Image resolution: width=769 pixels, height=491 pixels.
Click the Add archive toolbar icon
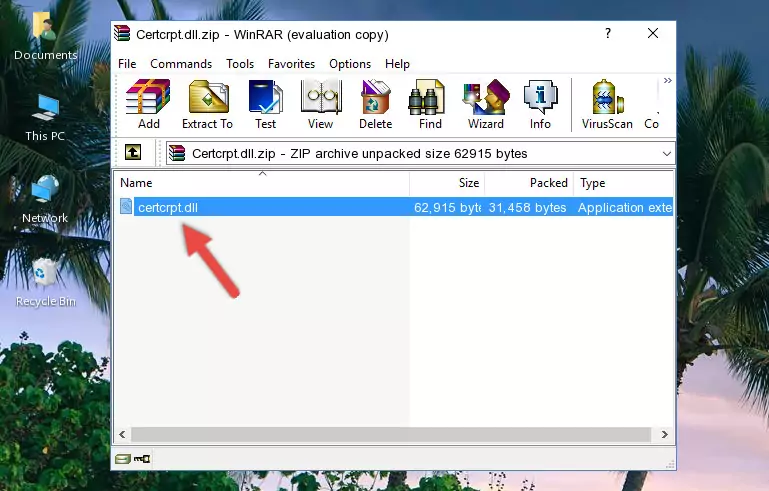point(148,104)
